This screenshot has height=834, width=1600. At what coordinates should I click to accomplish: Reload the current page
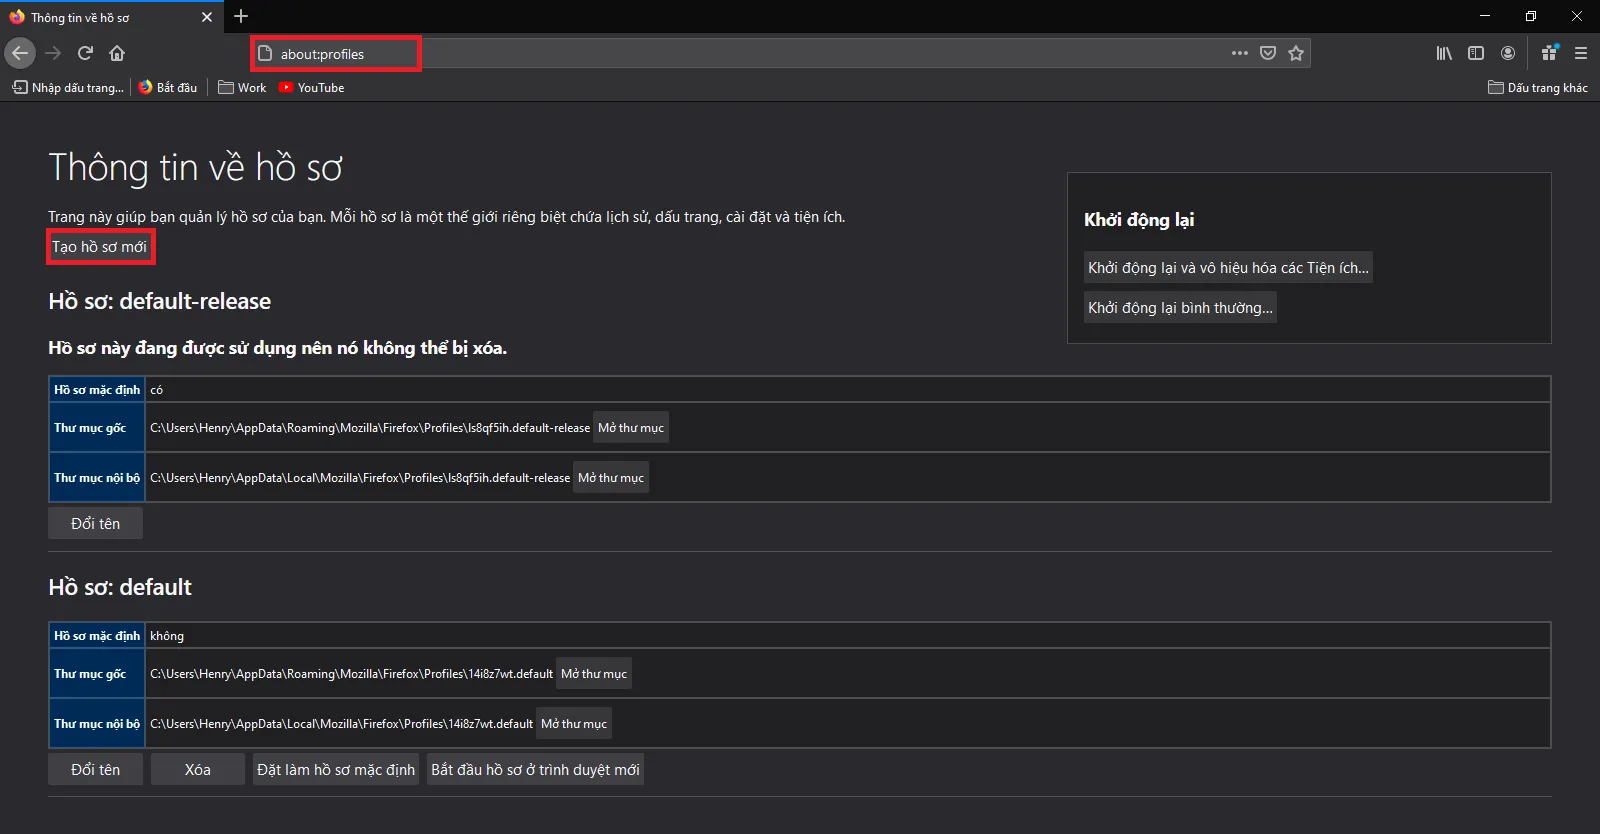point(85,53)
